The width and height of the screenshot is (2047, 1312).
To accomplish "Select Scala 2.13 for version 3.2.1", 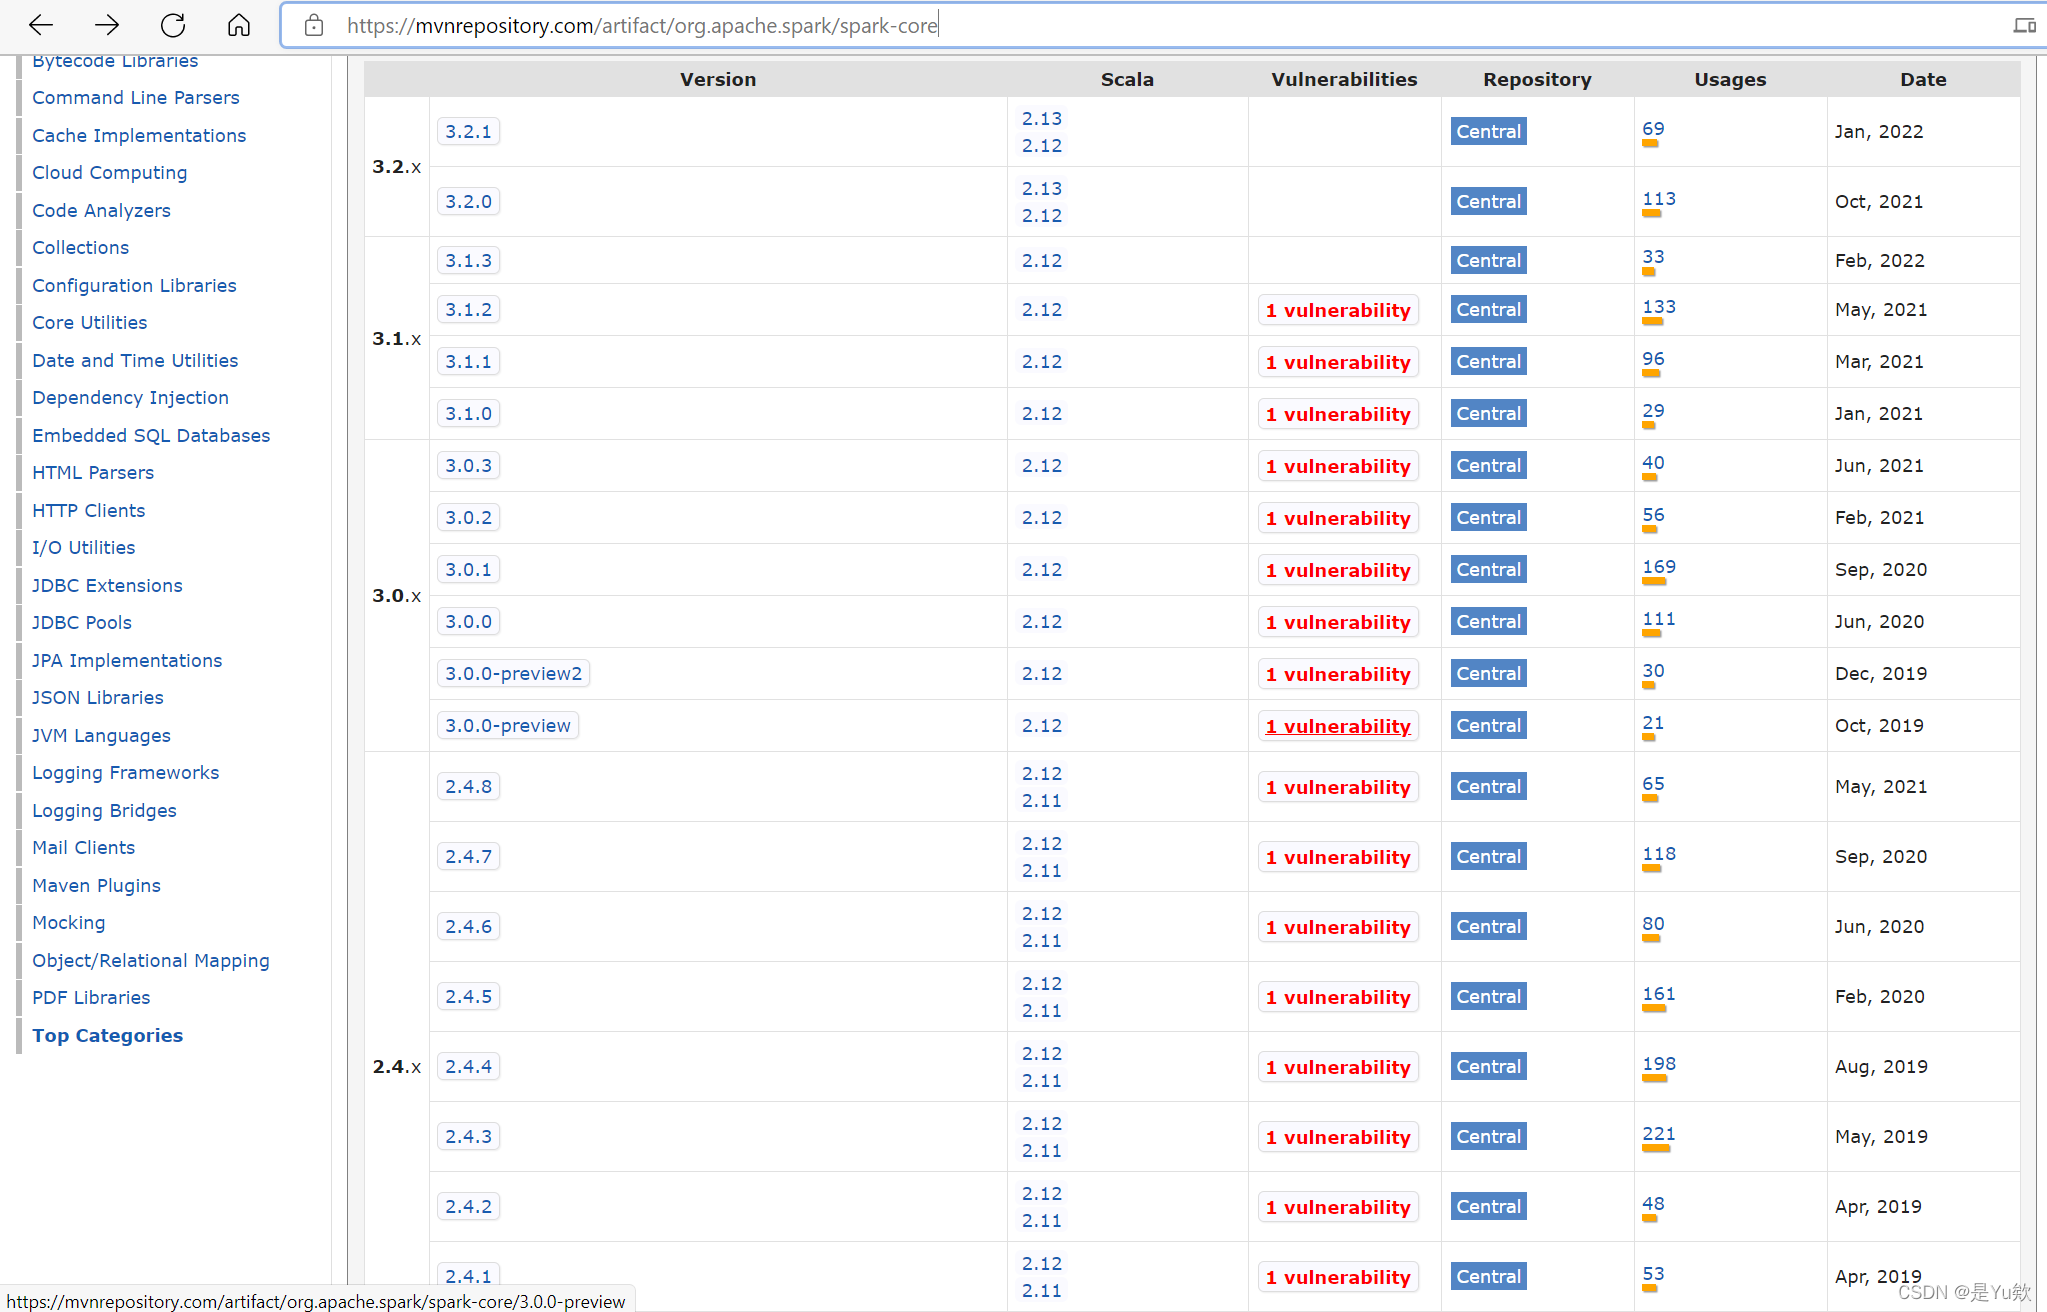I will 1041,118.
